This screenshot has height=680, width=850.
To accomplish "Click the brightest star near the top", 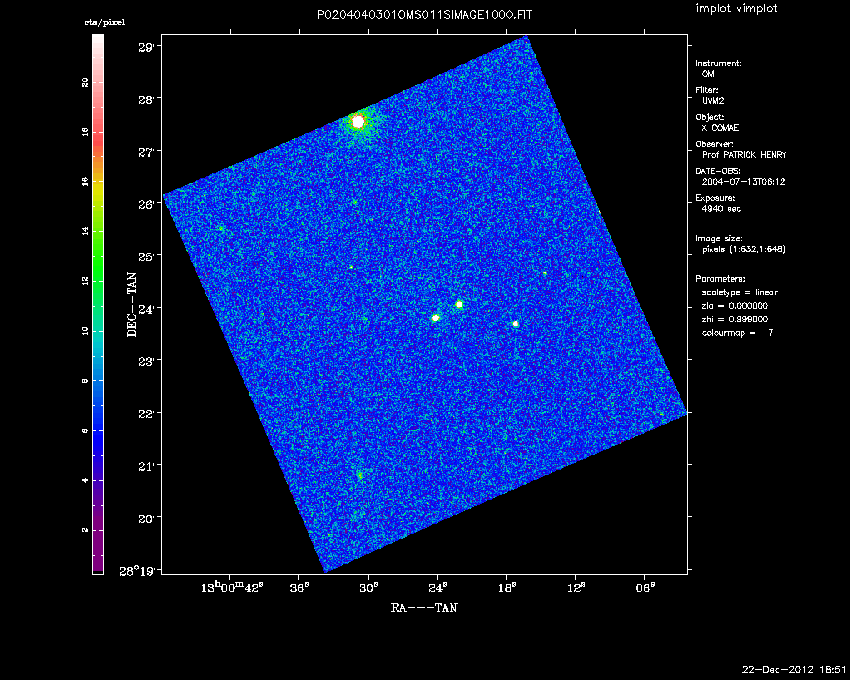I will pos(358,121).
